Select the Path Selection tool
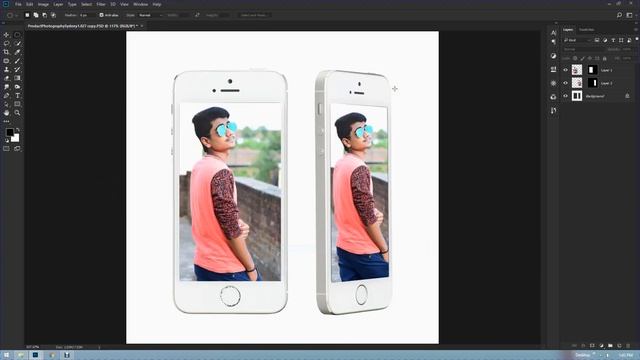 [x=7, y=104]
